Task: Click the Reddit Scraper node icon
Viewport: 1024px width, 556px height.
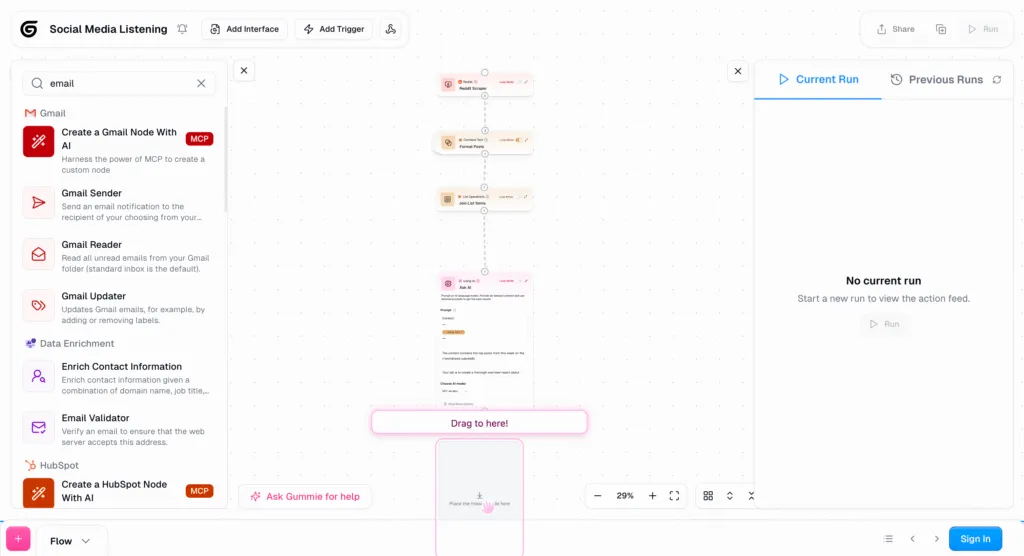Action: tap(448, 84)
